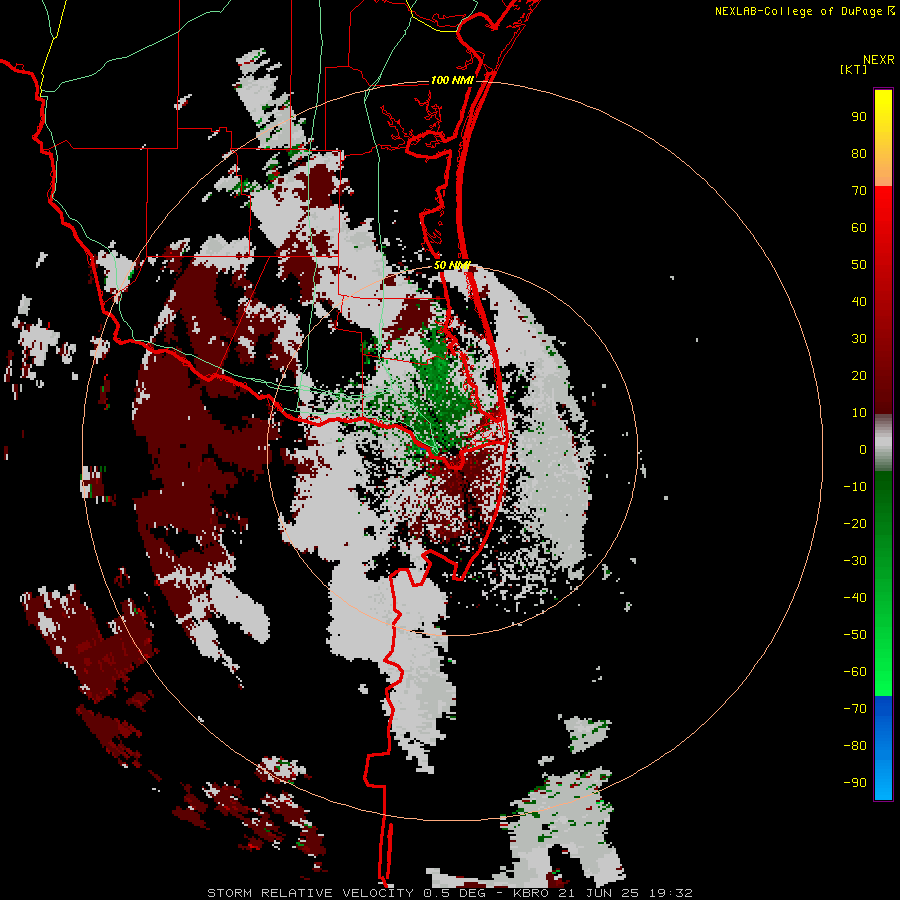Viewport: 900px width, 900px height.
Task: Click the positive 30 scale value
Action: point(859,339)
